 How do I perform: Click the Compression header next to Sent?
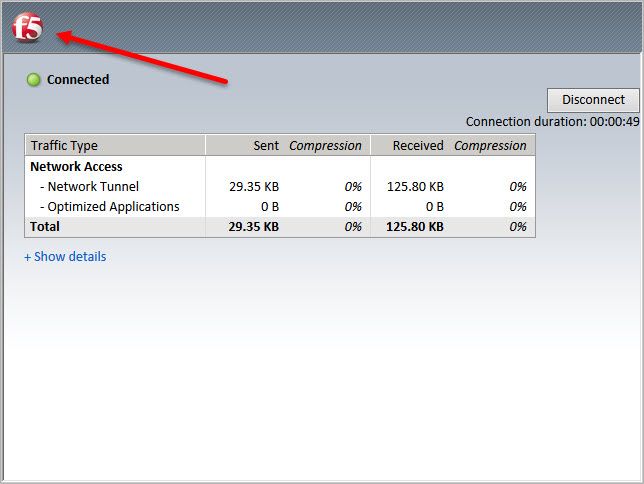point(325,145)
